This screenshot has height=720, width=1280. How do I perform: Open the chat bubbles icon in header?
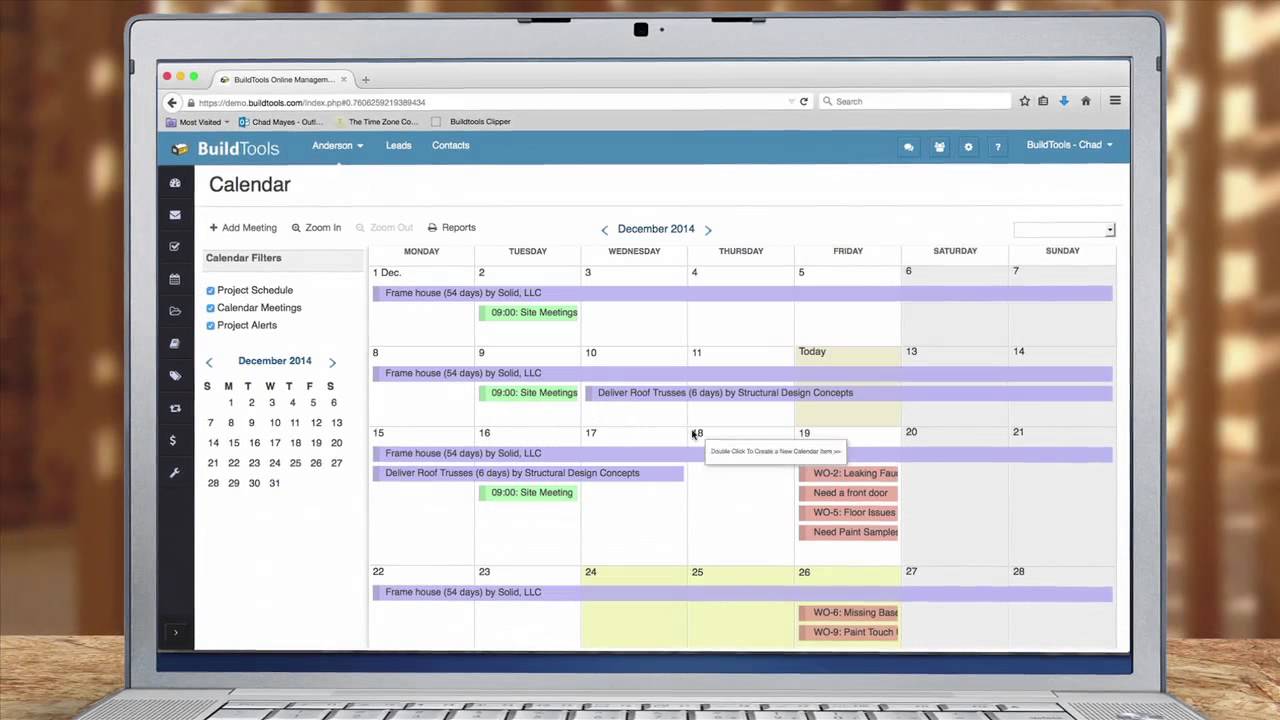tap(908, 147)
